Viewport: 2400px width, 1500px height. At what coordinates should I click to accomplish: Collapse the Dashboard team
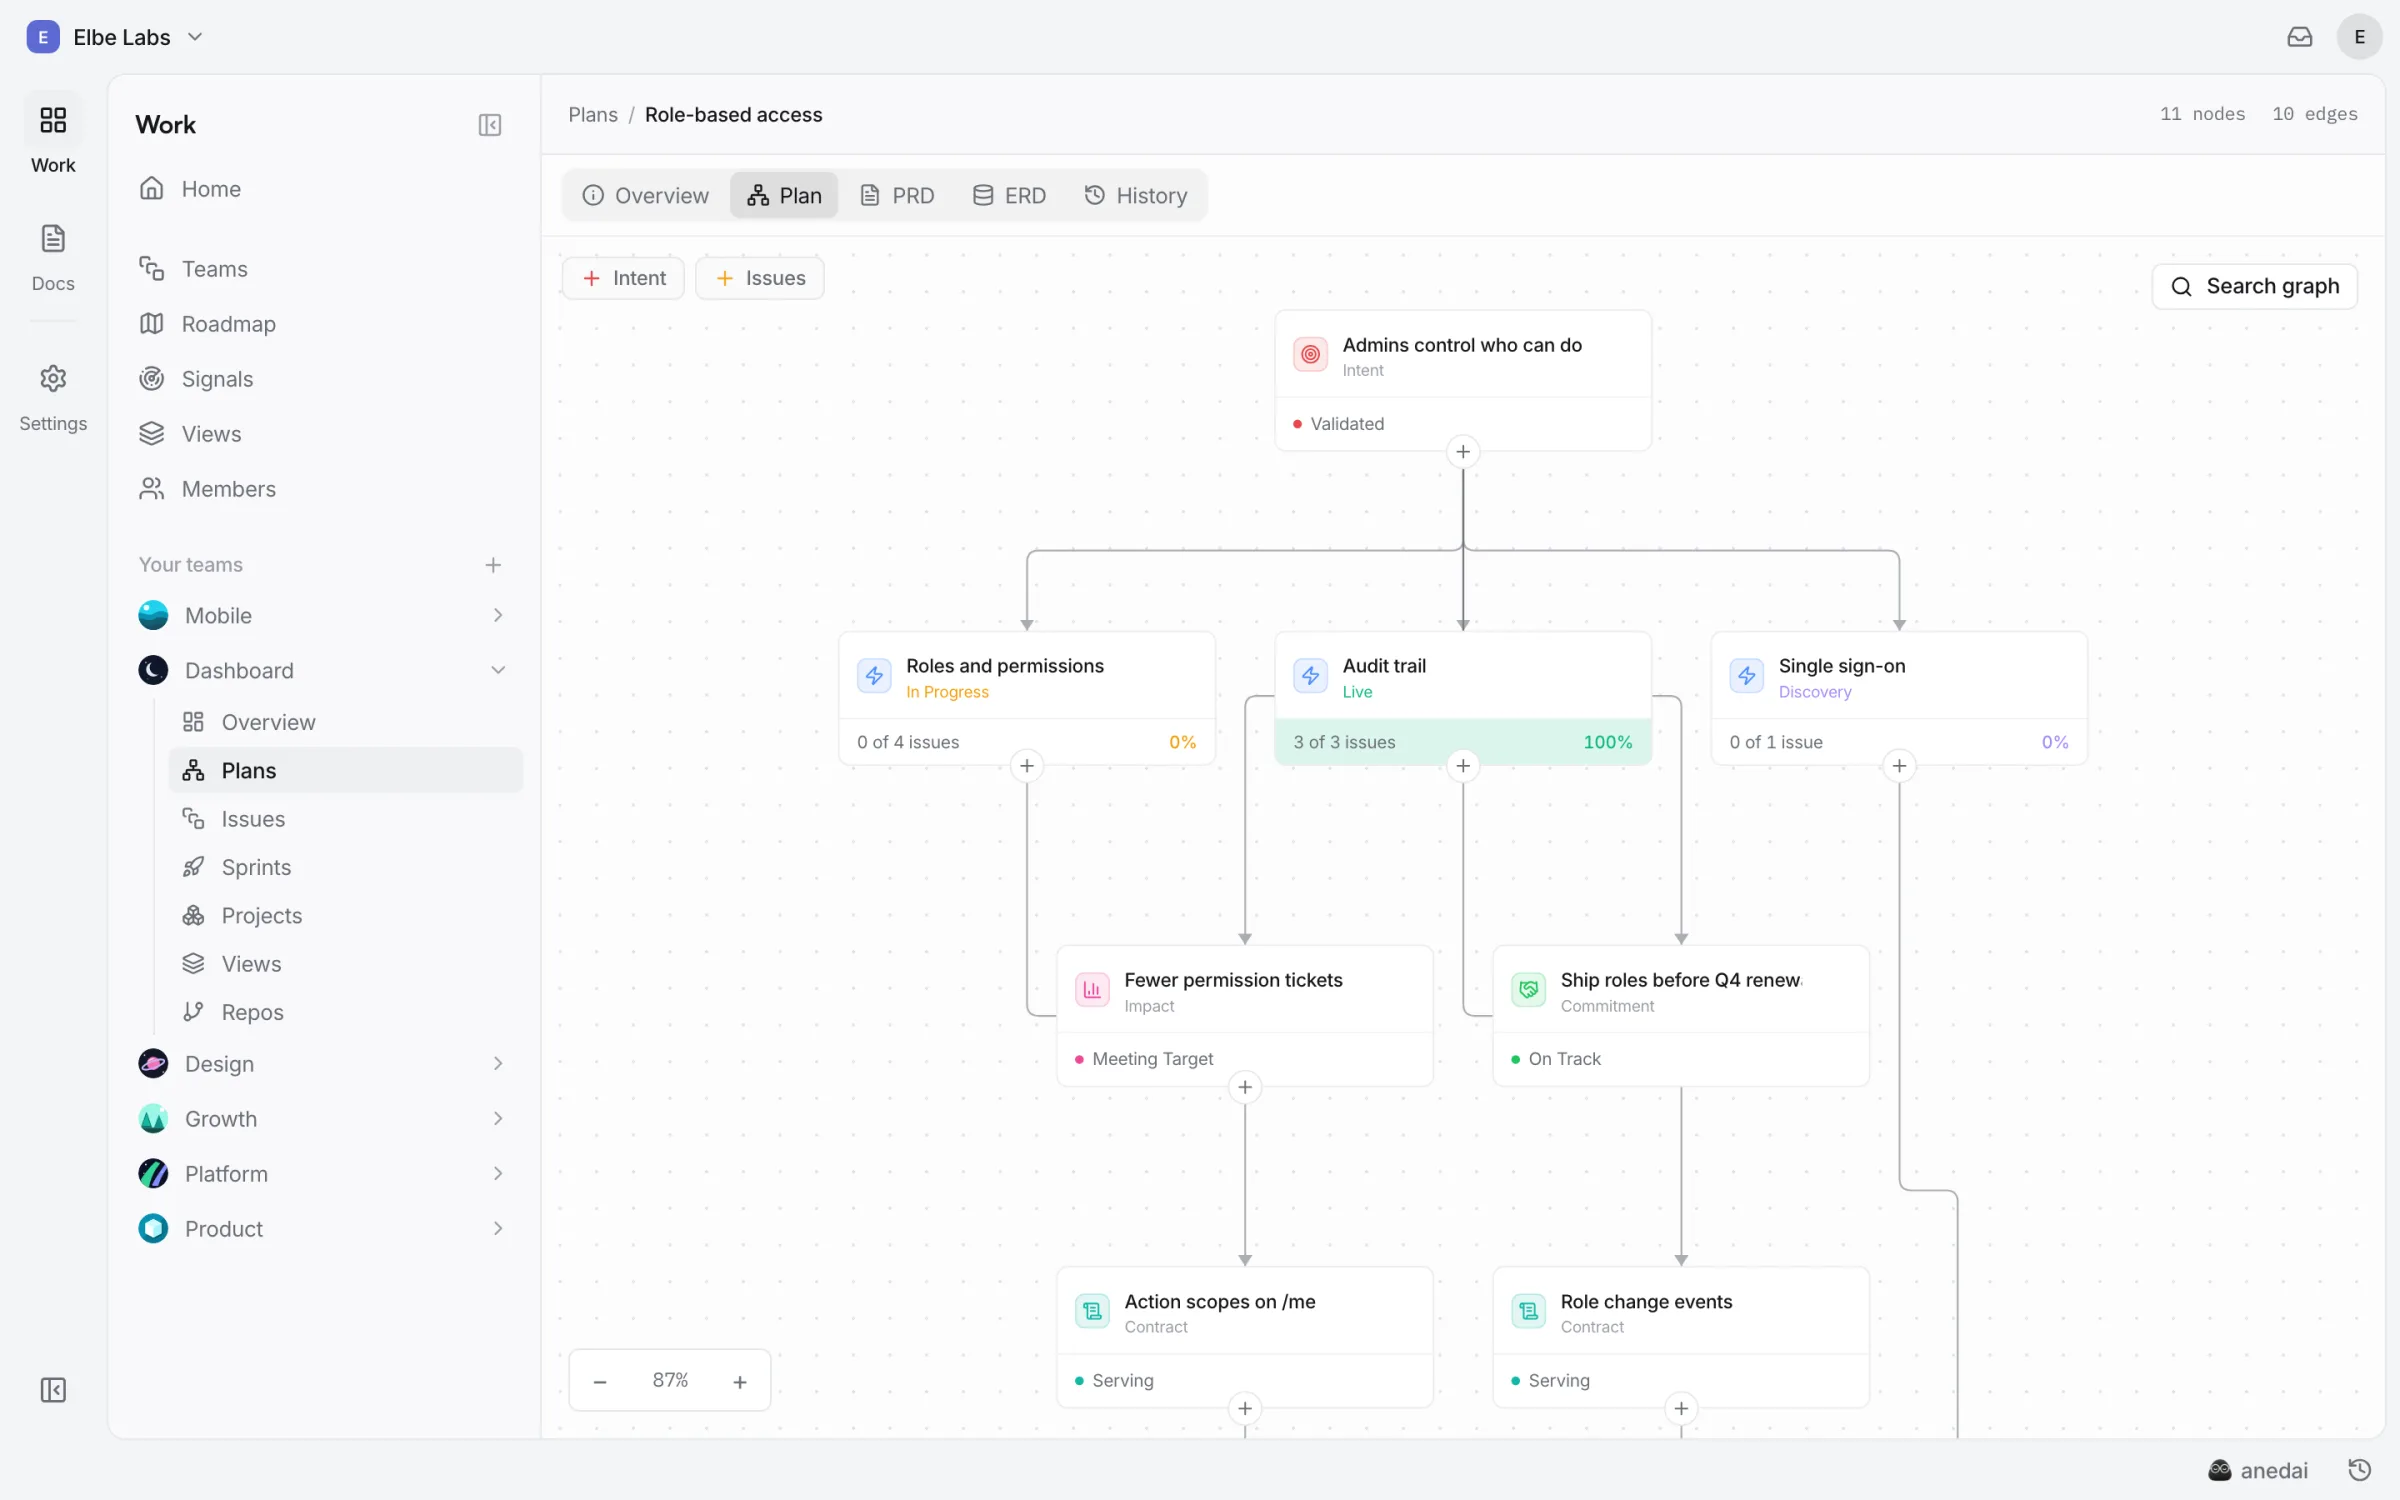498,670
